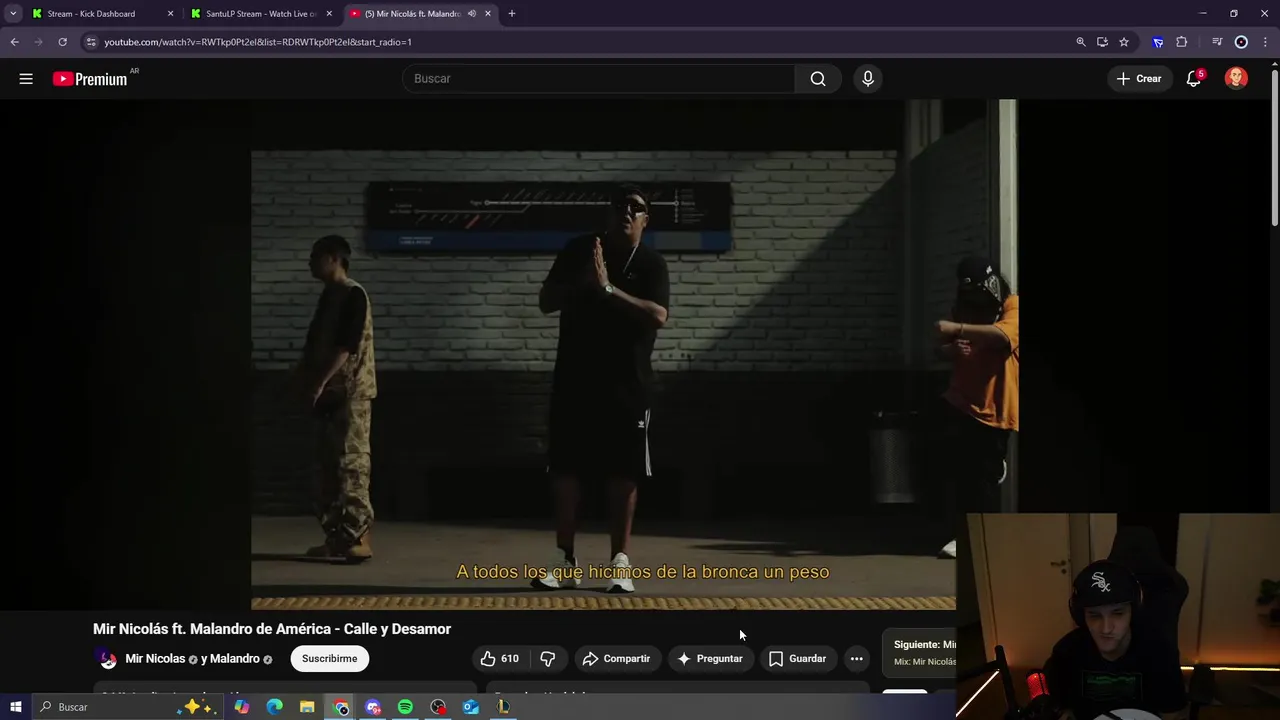The image size is (1280, 720).
Task: Click the Suscribirme button
Action: click(329, 658)
